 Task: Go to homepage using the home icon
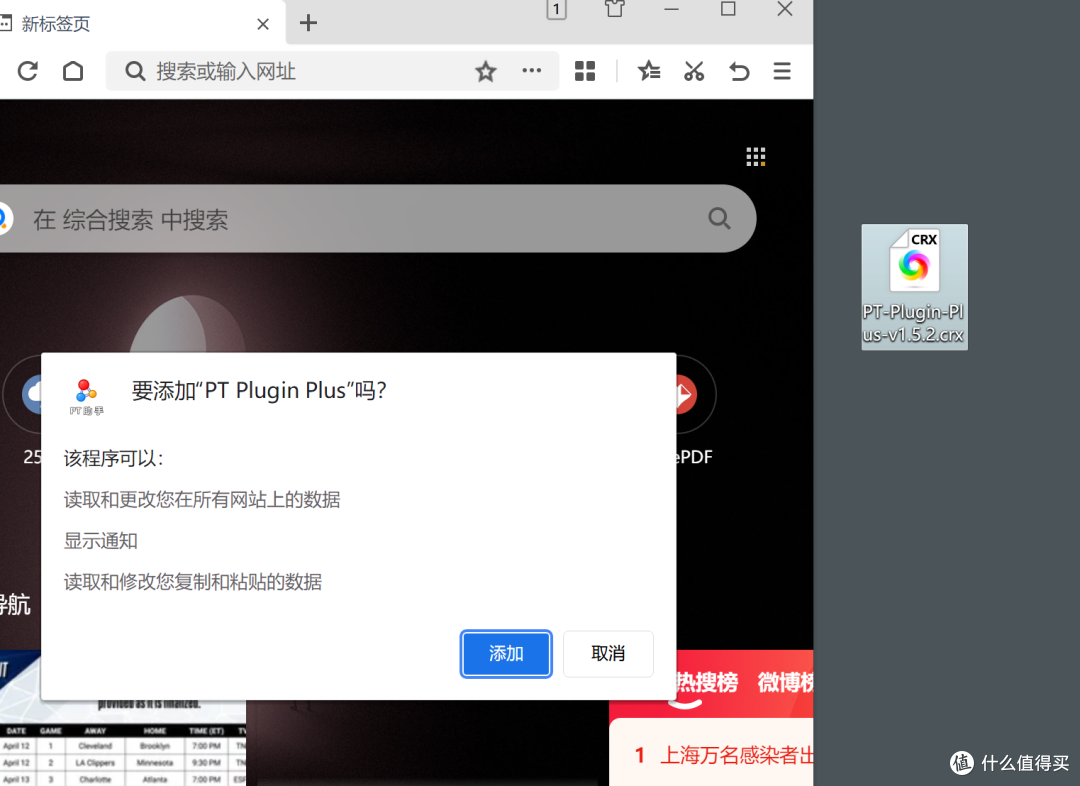[x=72, y=71]
